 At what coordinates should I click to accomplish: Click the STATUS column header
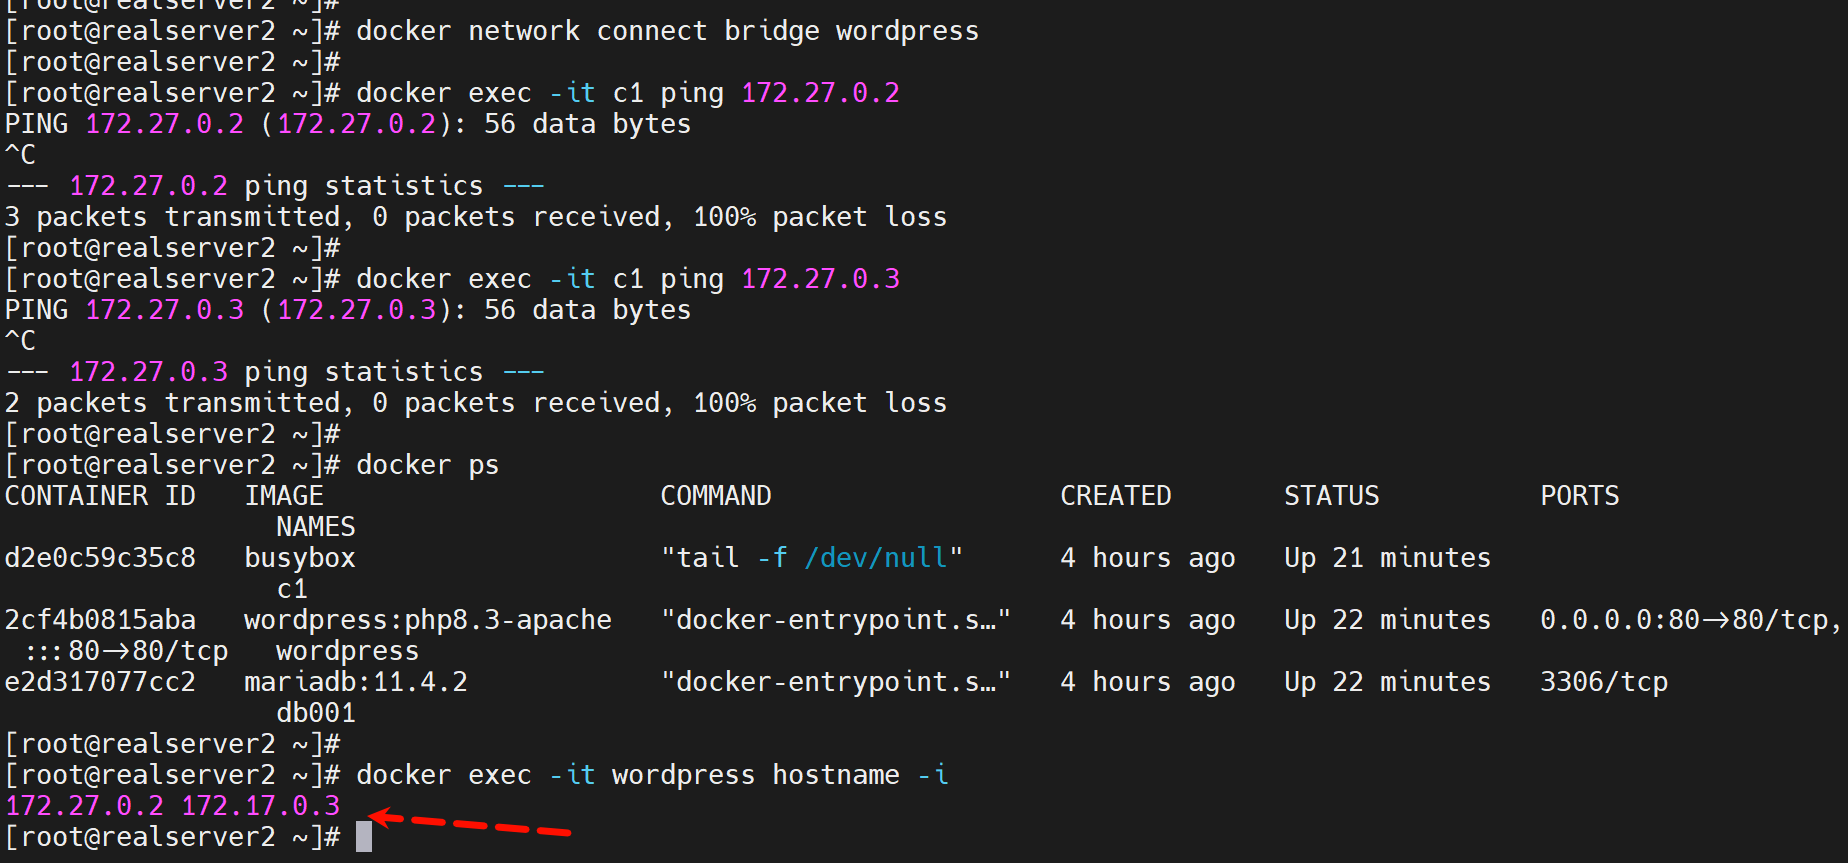[1331, 496]
